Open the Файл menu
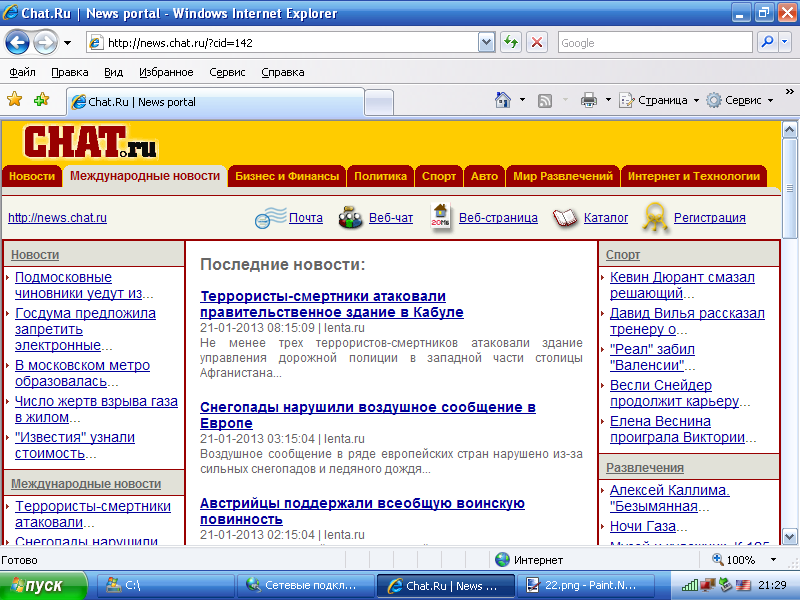Screen dimensions: 800x600 (22, 72)
